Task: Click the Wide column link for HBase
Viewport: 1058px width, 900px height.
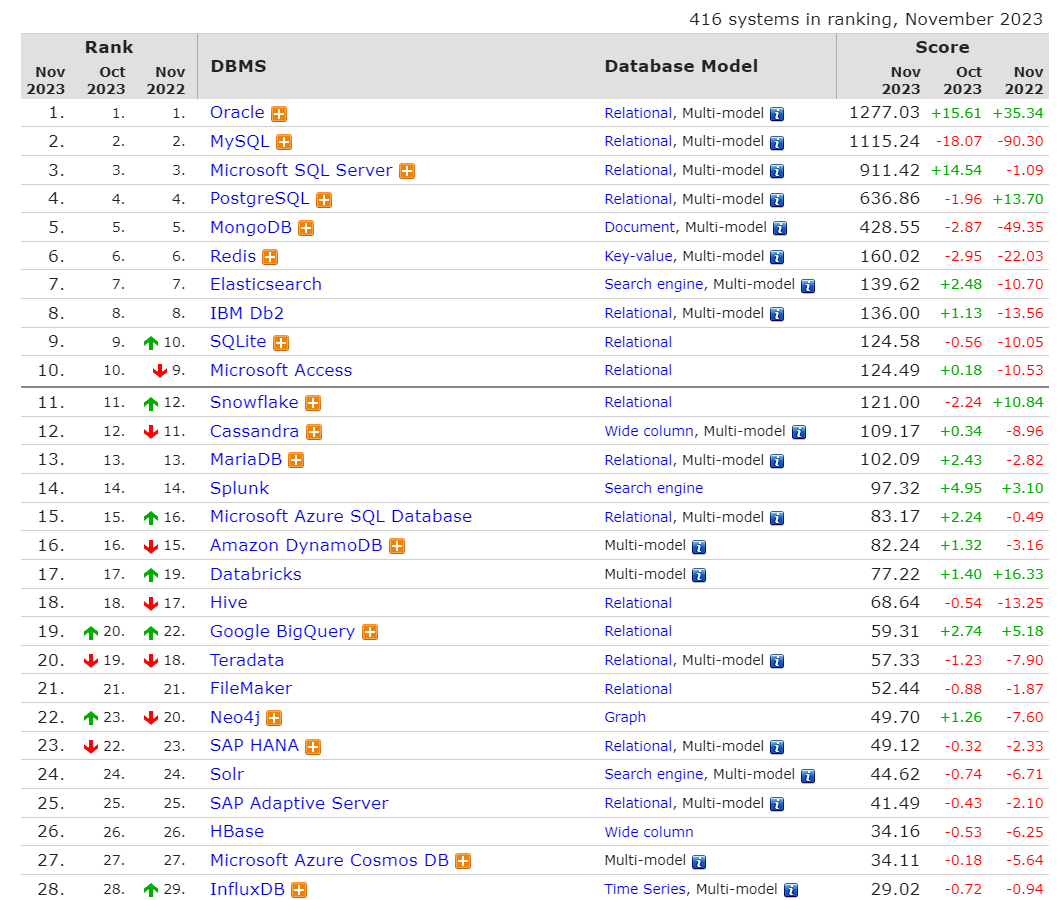Action: point(649,832)
